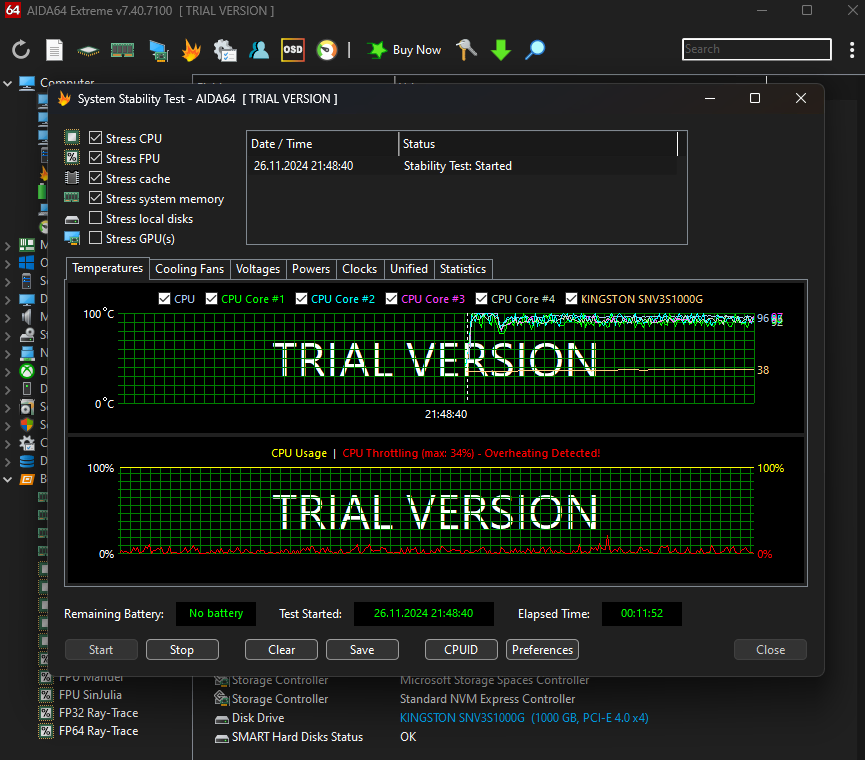
Task: Hide CPU Core #1 in temperature graph
Action: tap(211, 298)
